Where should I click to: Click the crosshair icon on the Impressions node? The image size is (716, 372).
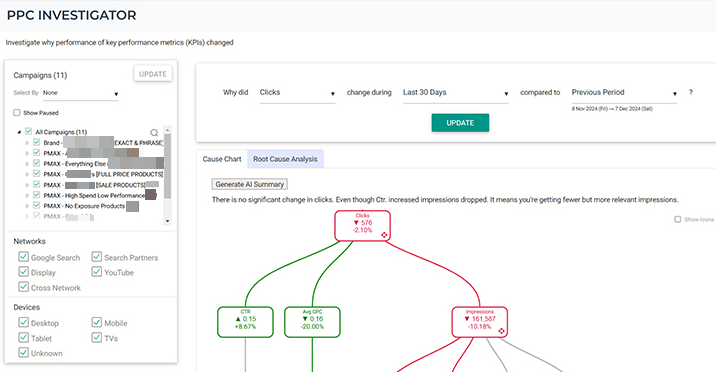pos(501,331)
